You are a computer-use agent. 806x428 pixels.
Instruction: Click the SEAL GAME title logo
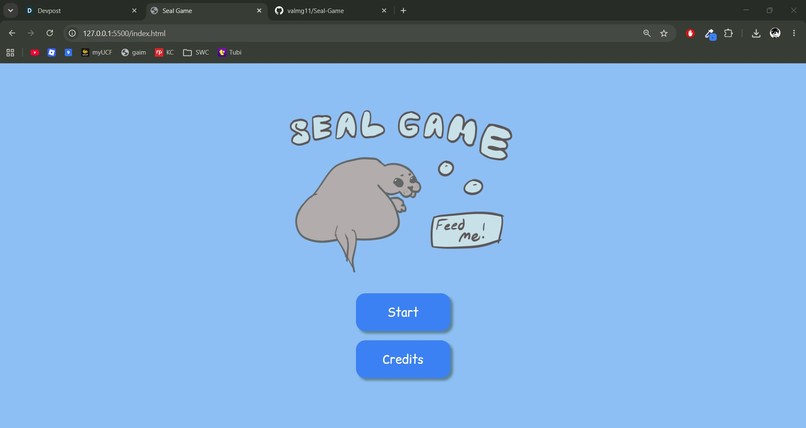point(401,134)
